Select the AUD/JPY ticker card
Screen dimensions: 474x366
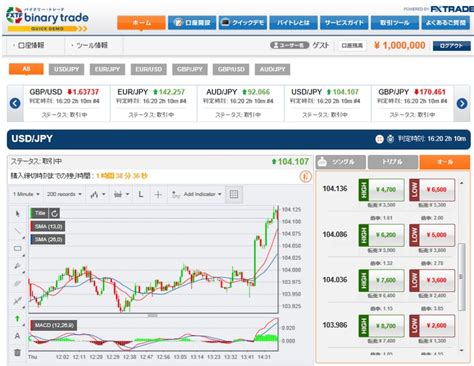pos(240,103)
